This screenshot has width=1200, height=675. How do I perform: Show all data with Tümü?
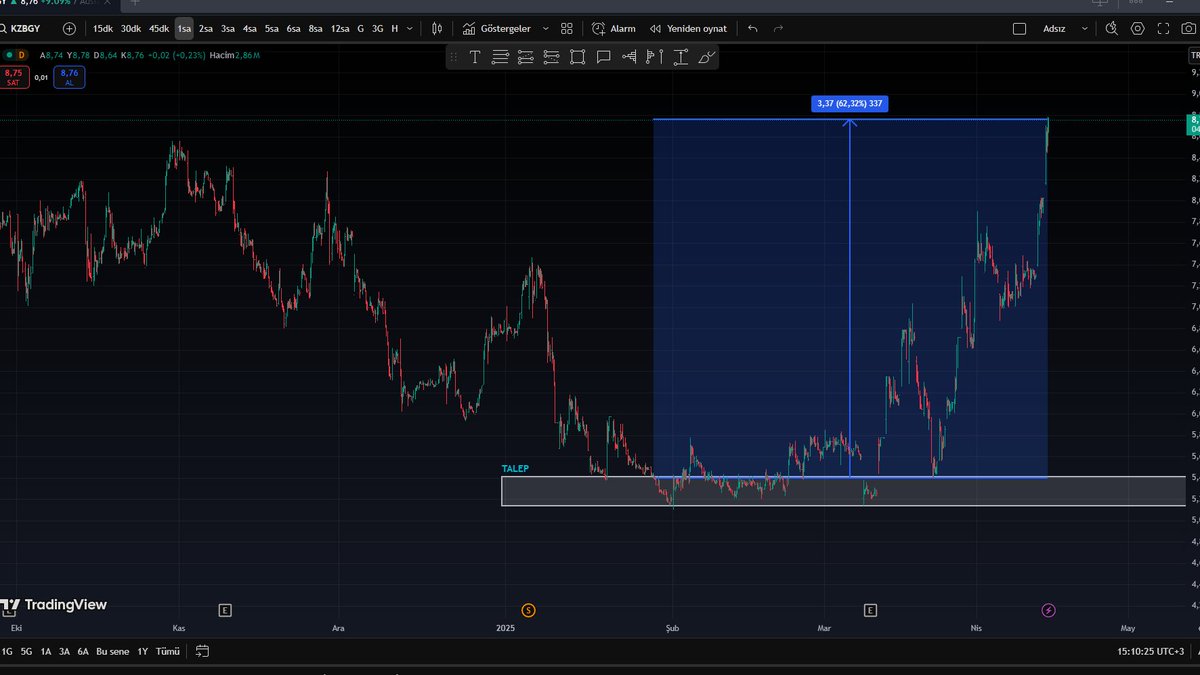click(x=167, y=651)
